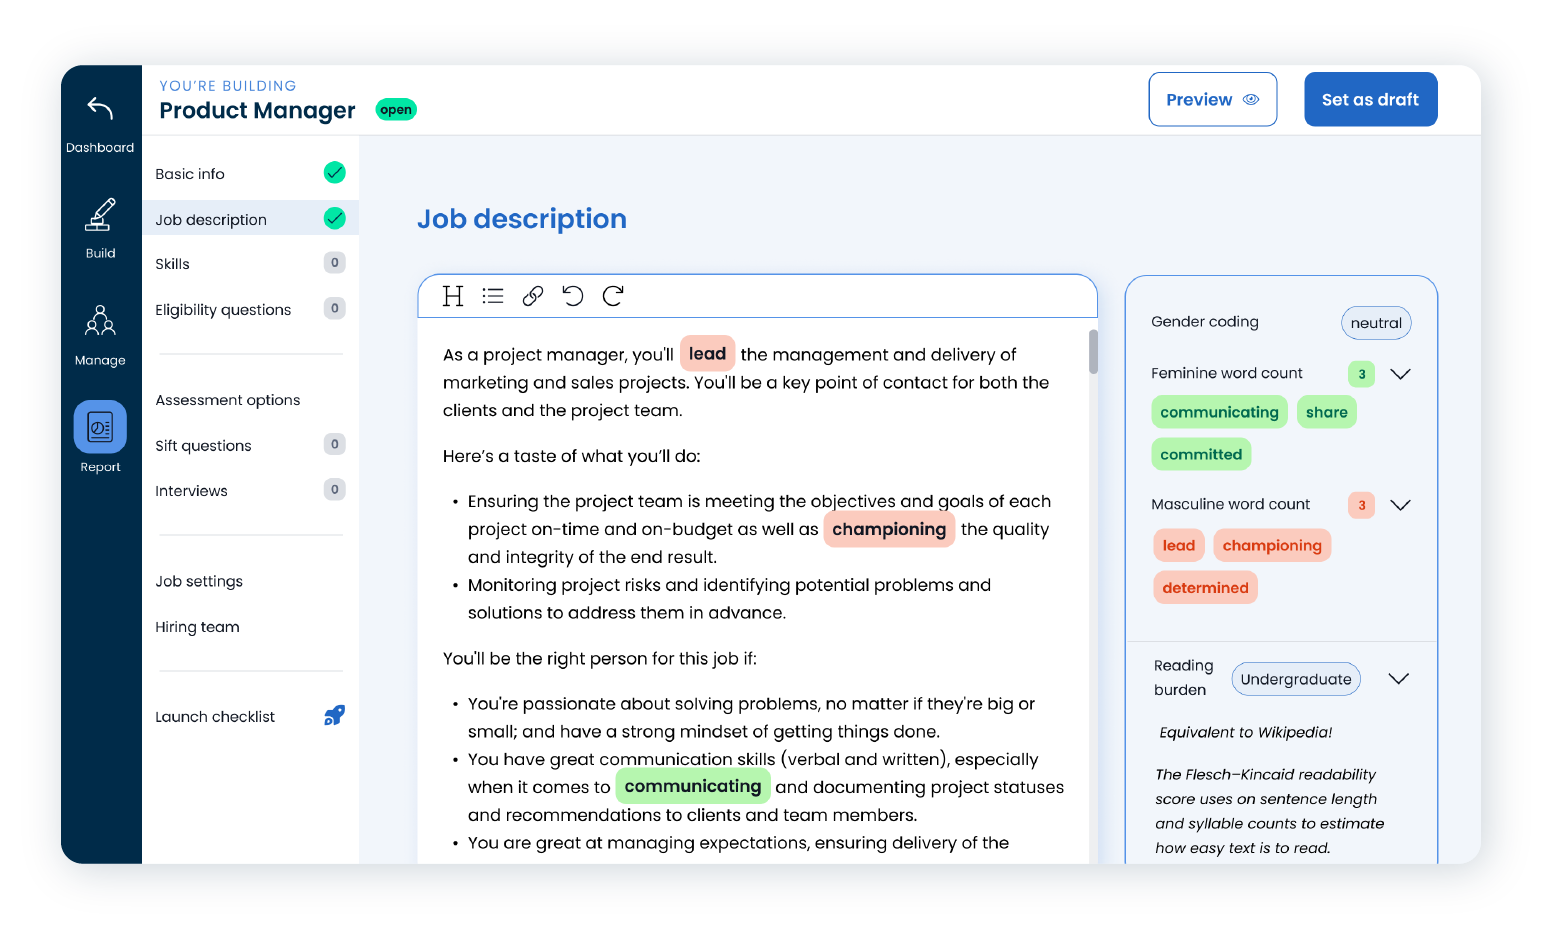Apply a heading with the H toolbar icon
The width and height of the screenshot is (1542, 930).
pyautogui.click(x=453, y=296)
